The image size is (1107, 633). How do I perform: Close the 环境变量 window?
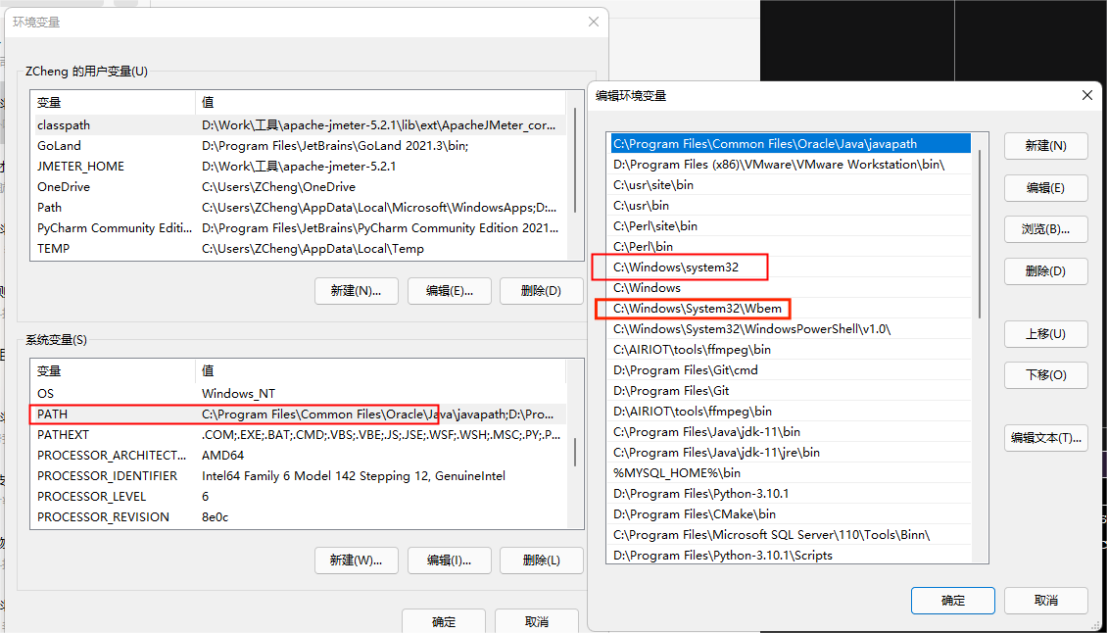(x=594, y=21)
